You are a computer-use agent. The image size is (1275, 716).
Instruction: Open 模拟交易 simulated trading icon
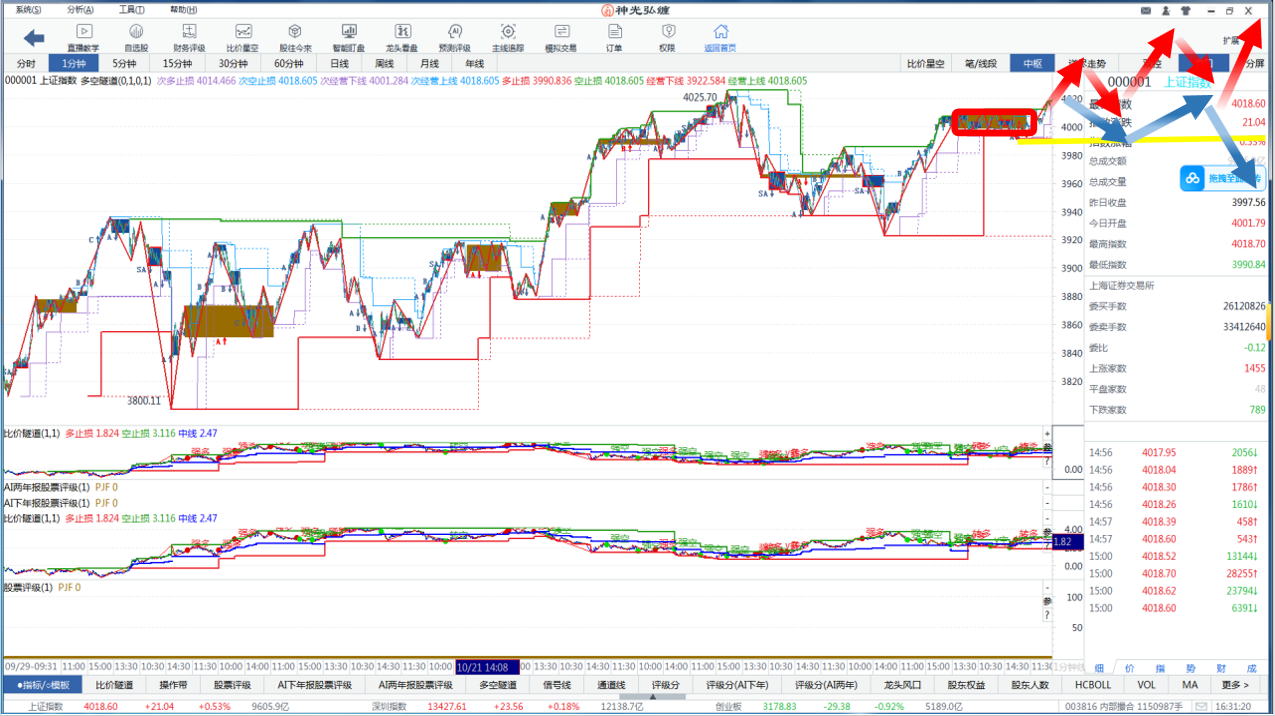click(561, 38)
